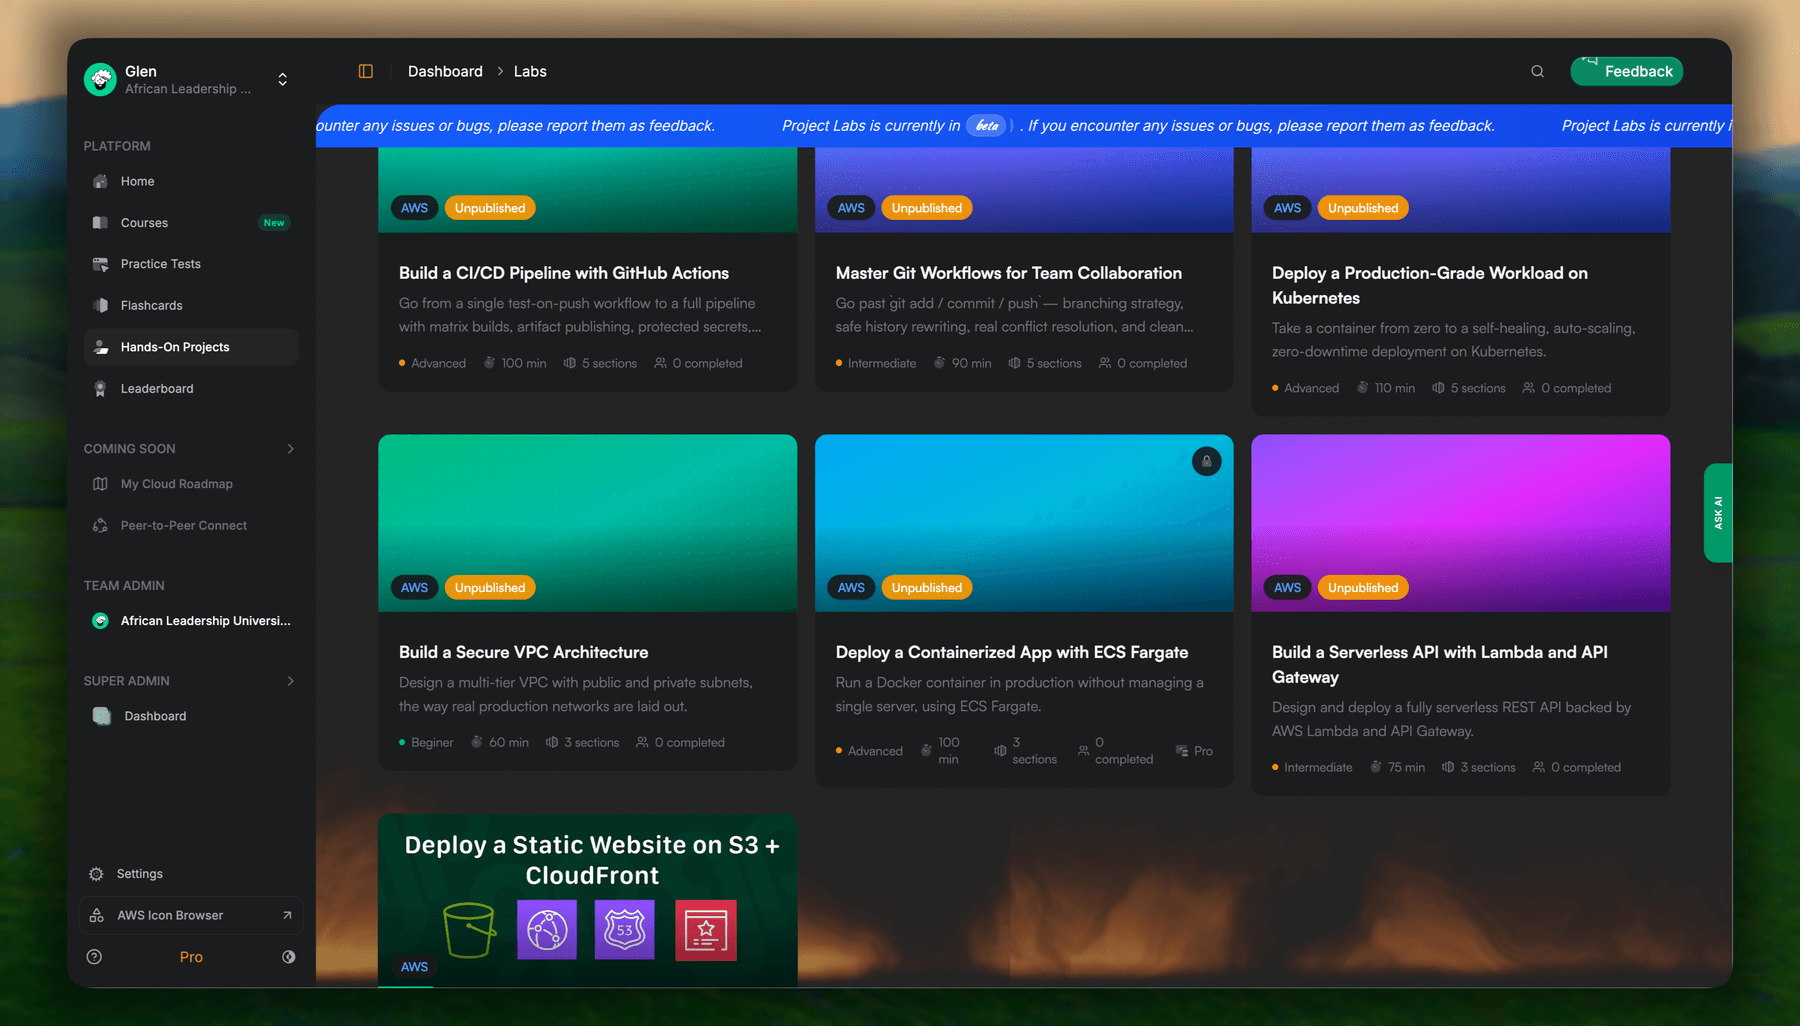
Task: Toggle the sidebar panel icon beside Dashboard
Action: (366, 71)
